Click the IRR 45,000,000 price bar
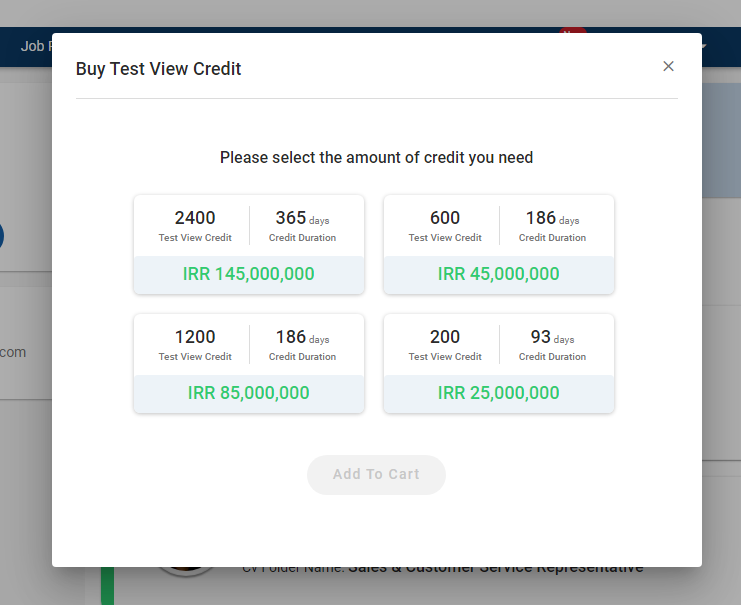 pos(499,274)
